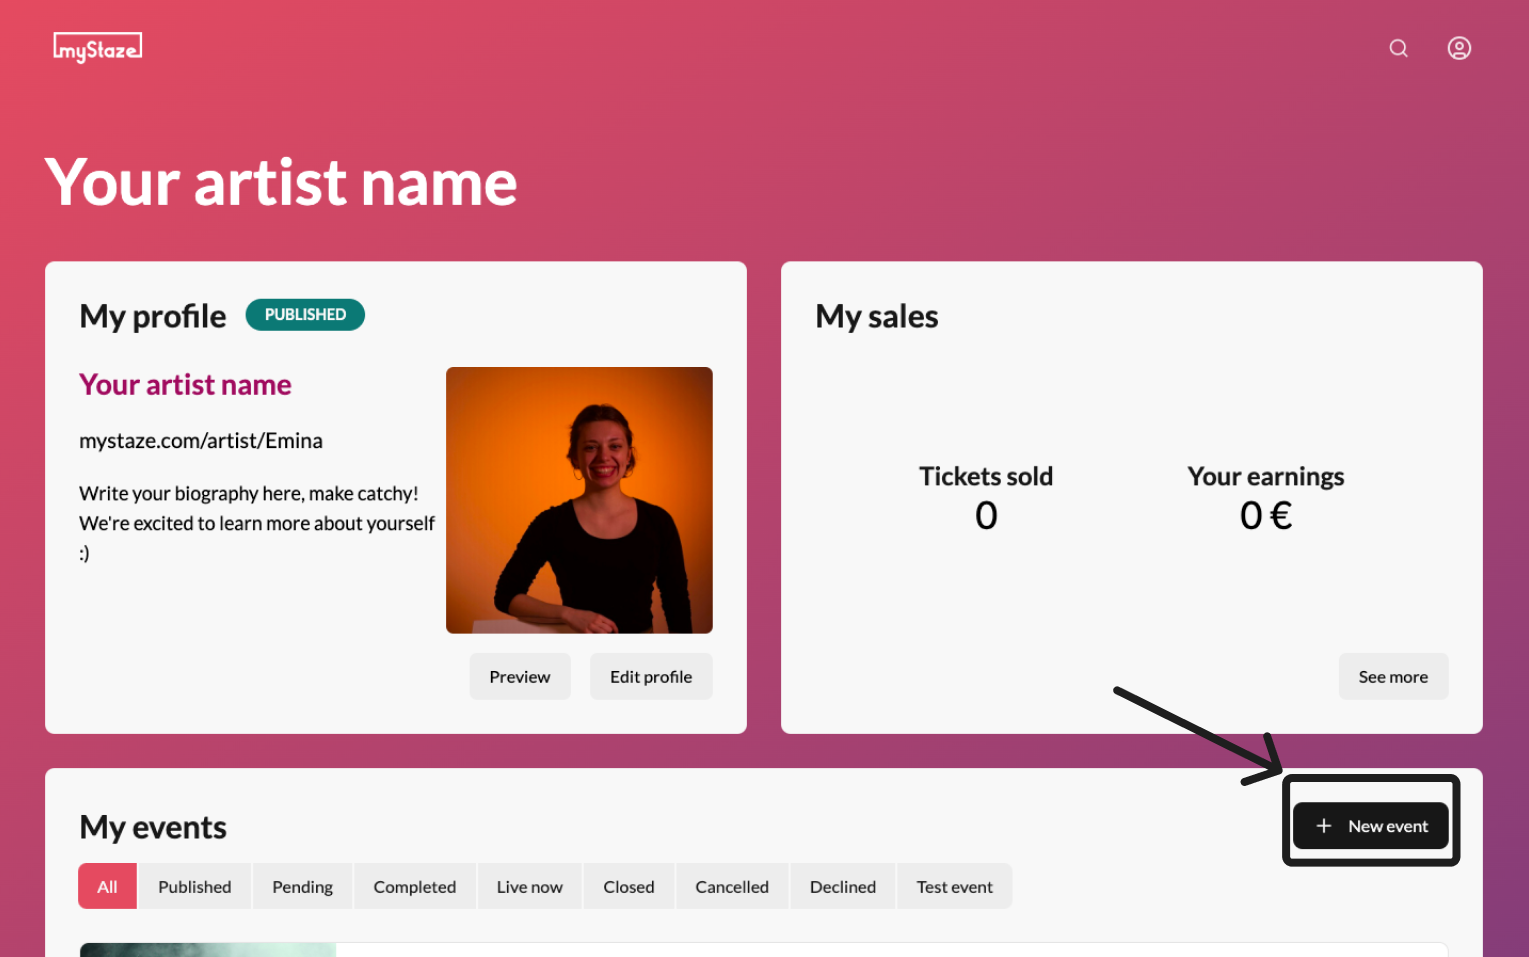Open search with the magnifier icon
The width and height of the screenshot is (1529, 957).
click(1398, 48)
